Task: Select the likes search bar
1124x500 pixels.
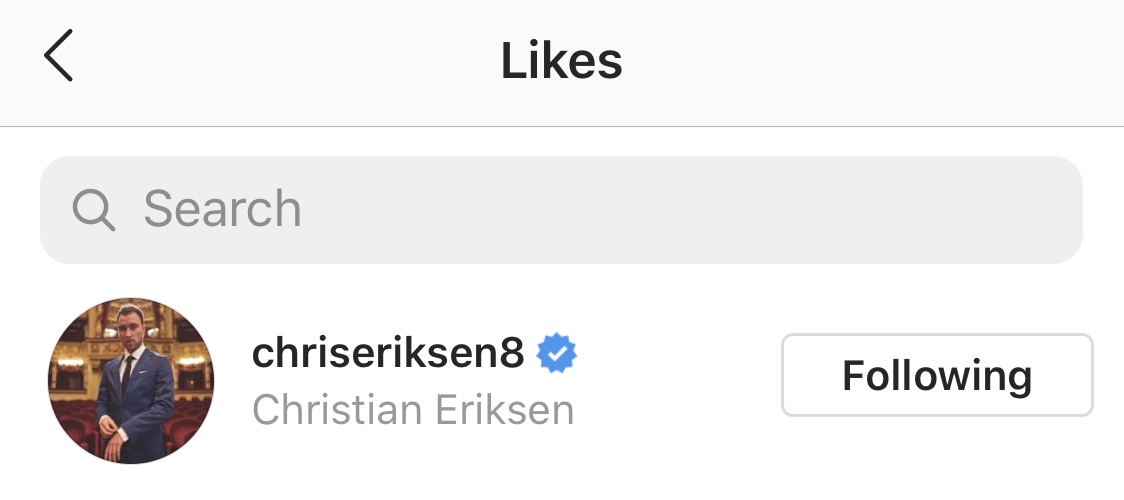Action: click(561, 210)
